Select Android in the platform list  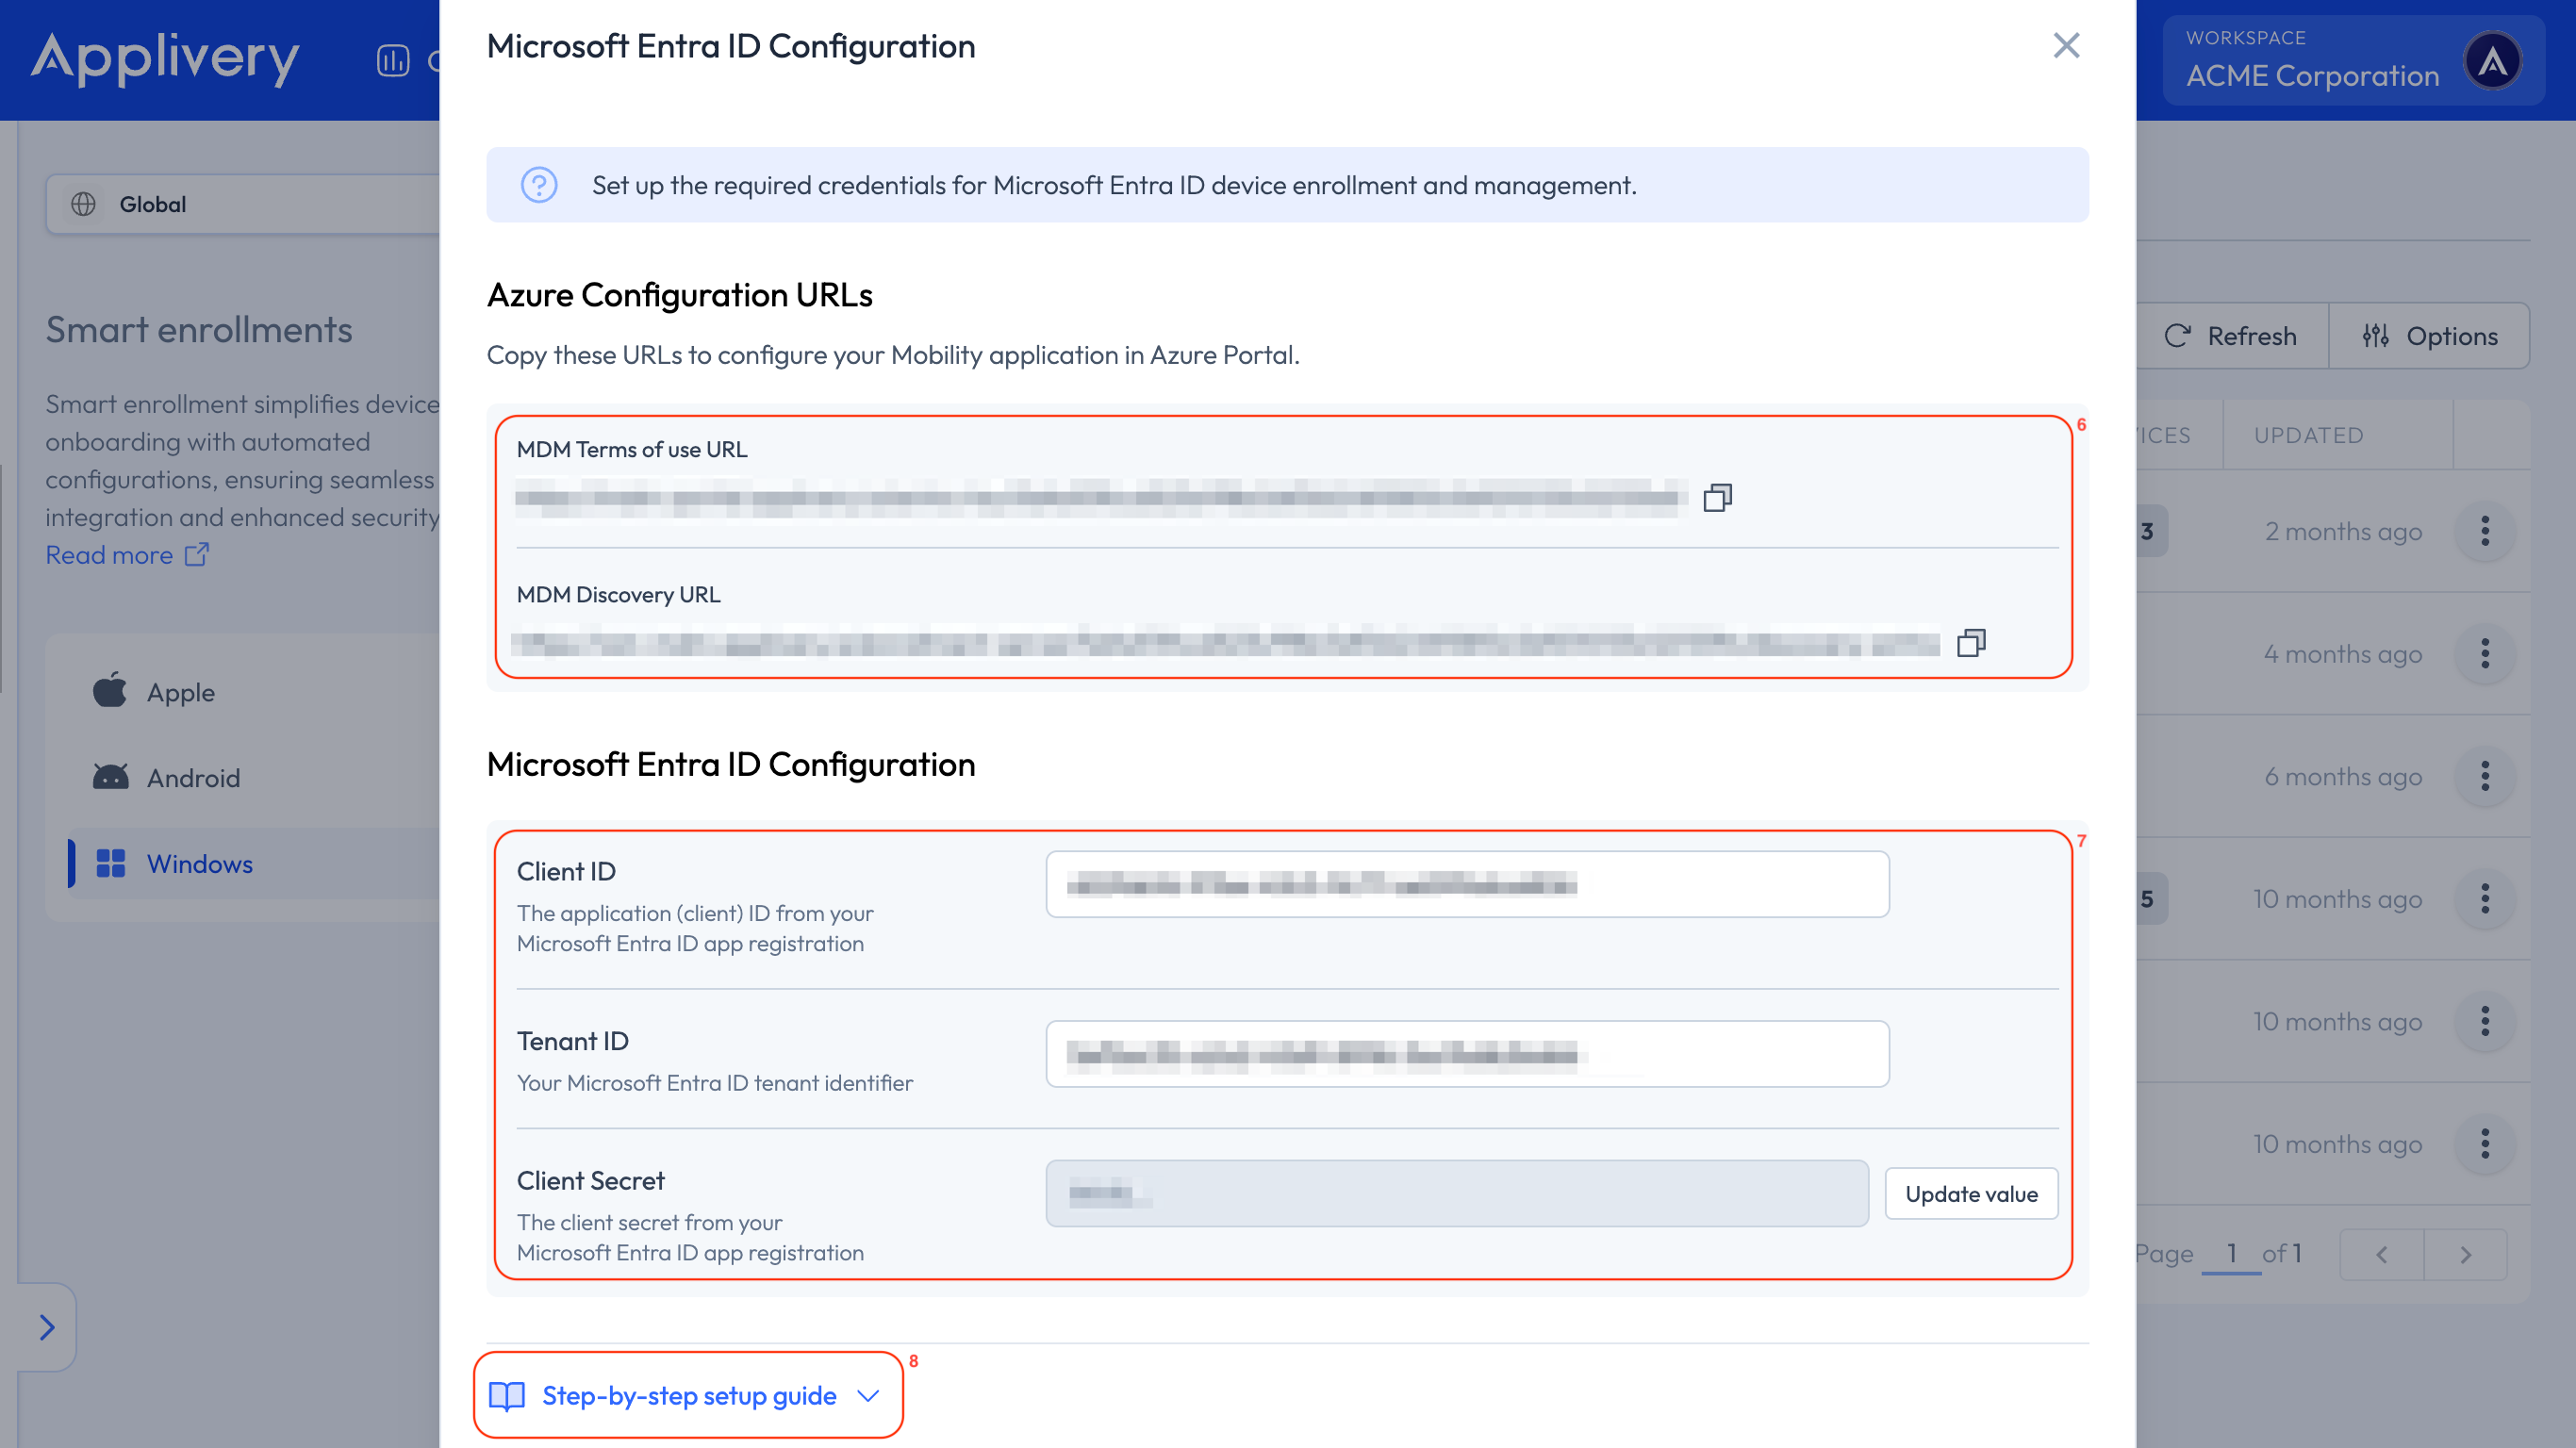193,777
